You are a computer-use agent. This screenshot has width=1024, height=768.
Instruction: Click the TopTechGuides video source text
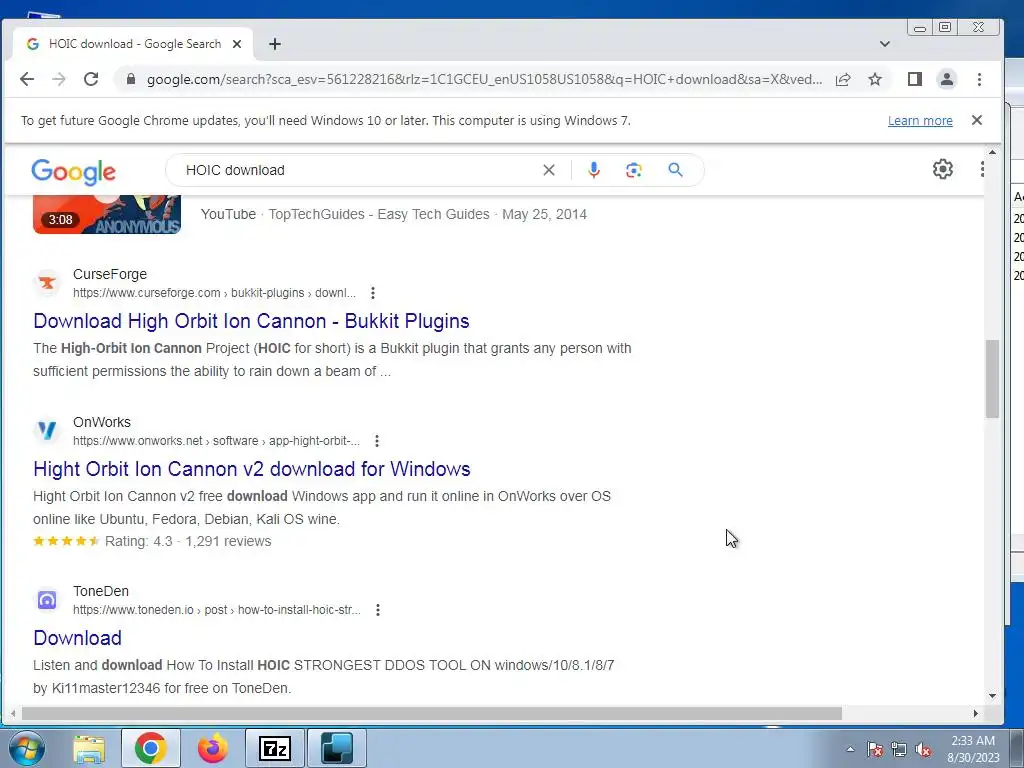click(379, 214)
